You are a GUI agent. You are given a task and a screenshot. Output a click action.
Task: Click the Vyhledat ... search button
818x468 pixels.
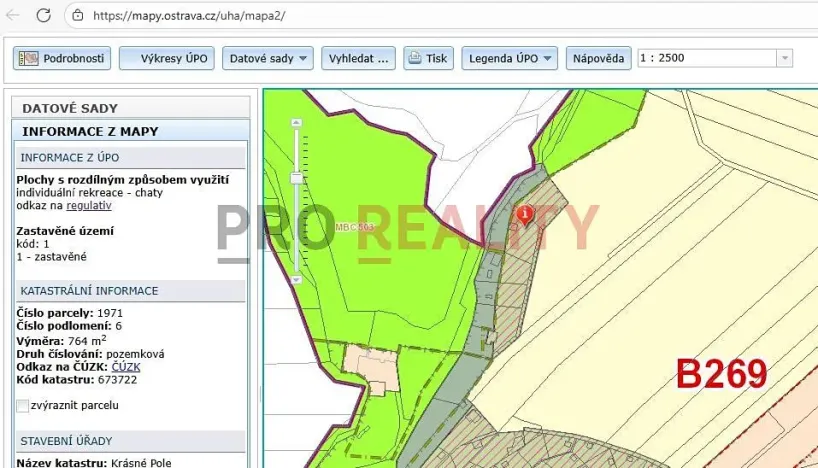(x=358, y=58)
